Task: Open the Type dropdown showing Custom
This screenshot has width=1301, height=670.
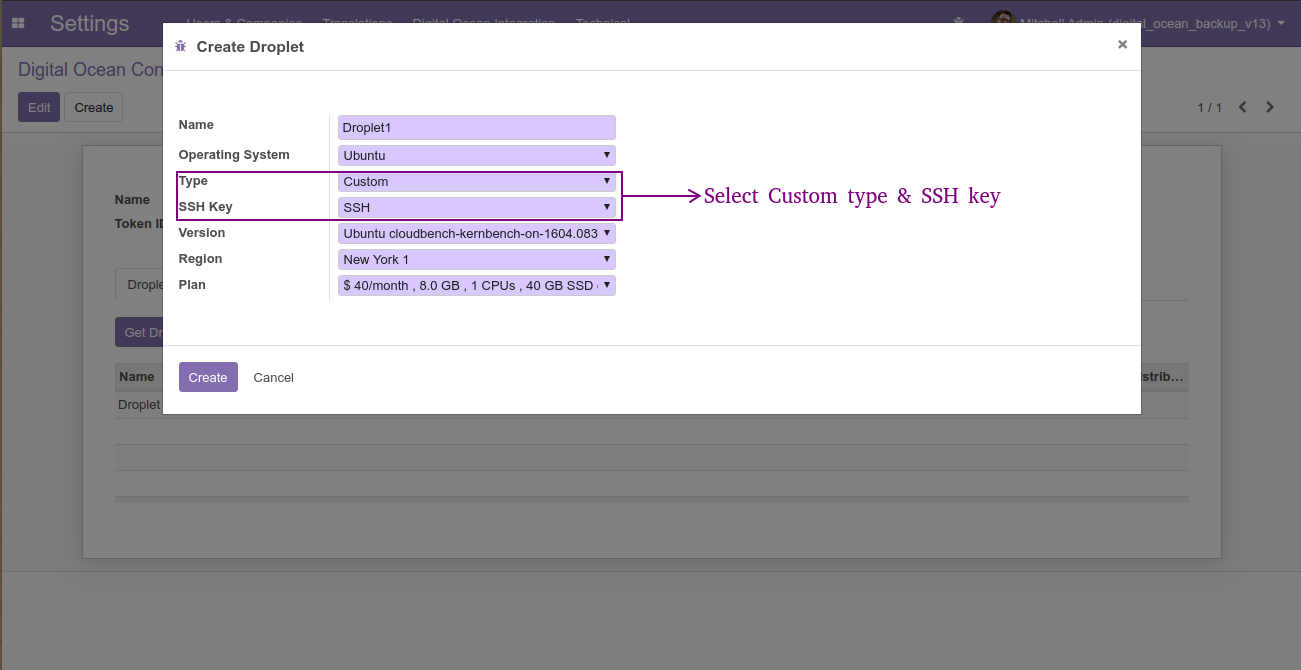Action: tap(477, 181)
